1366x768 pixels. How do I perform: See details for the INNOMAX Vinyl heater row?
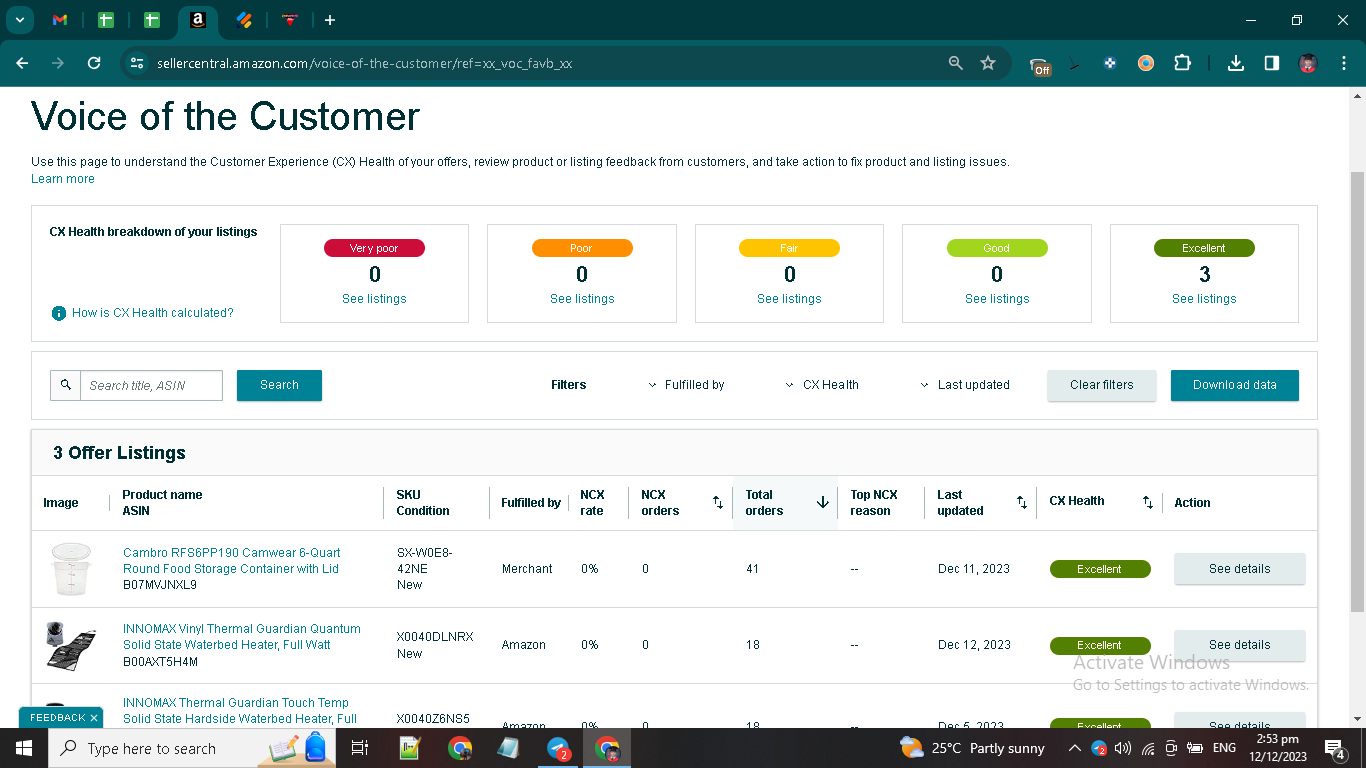(1240, 645)
